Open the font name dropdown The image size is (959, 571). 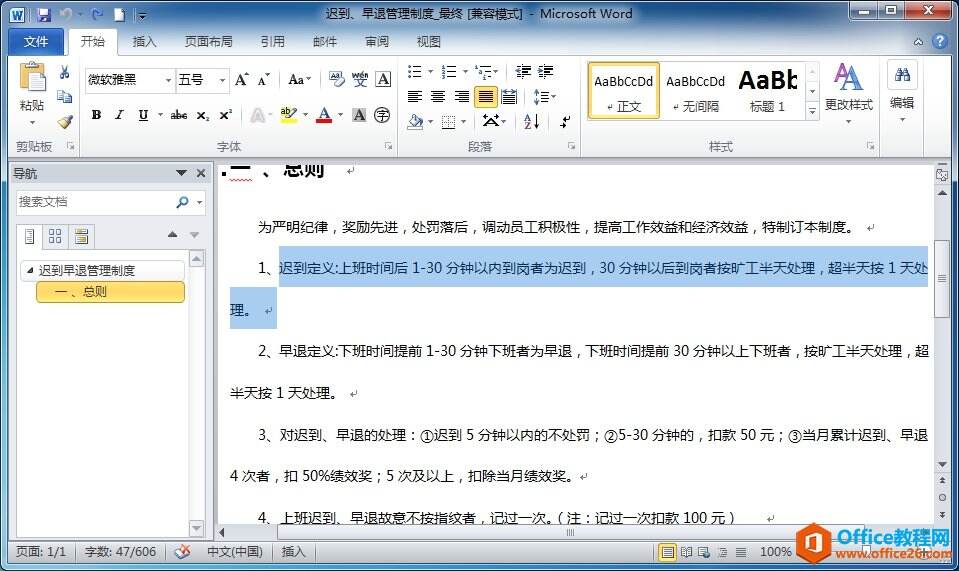[168, 80]
